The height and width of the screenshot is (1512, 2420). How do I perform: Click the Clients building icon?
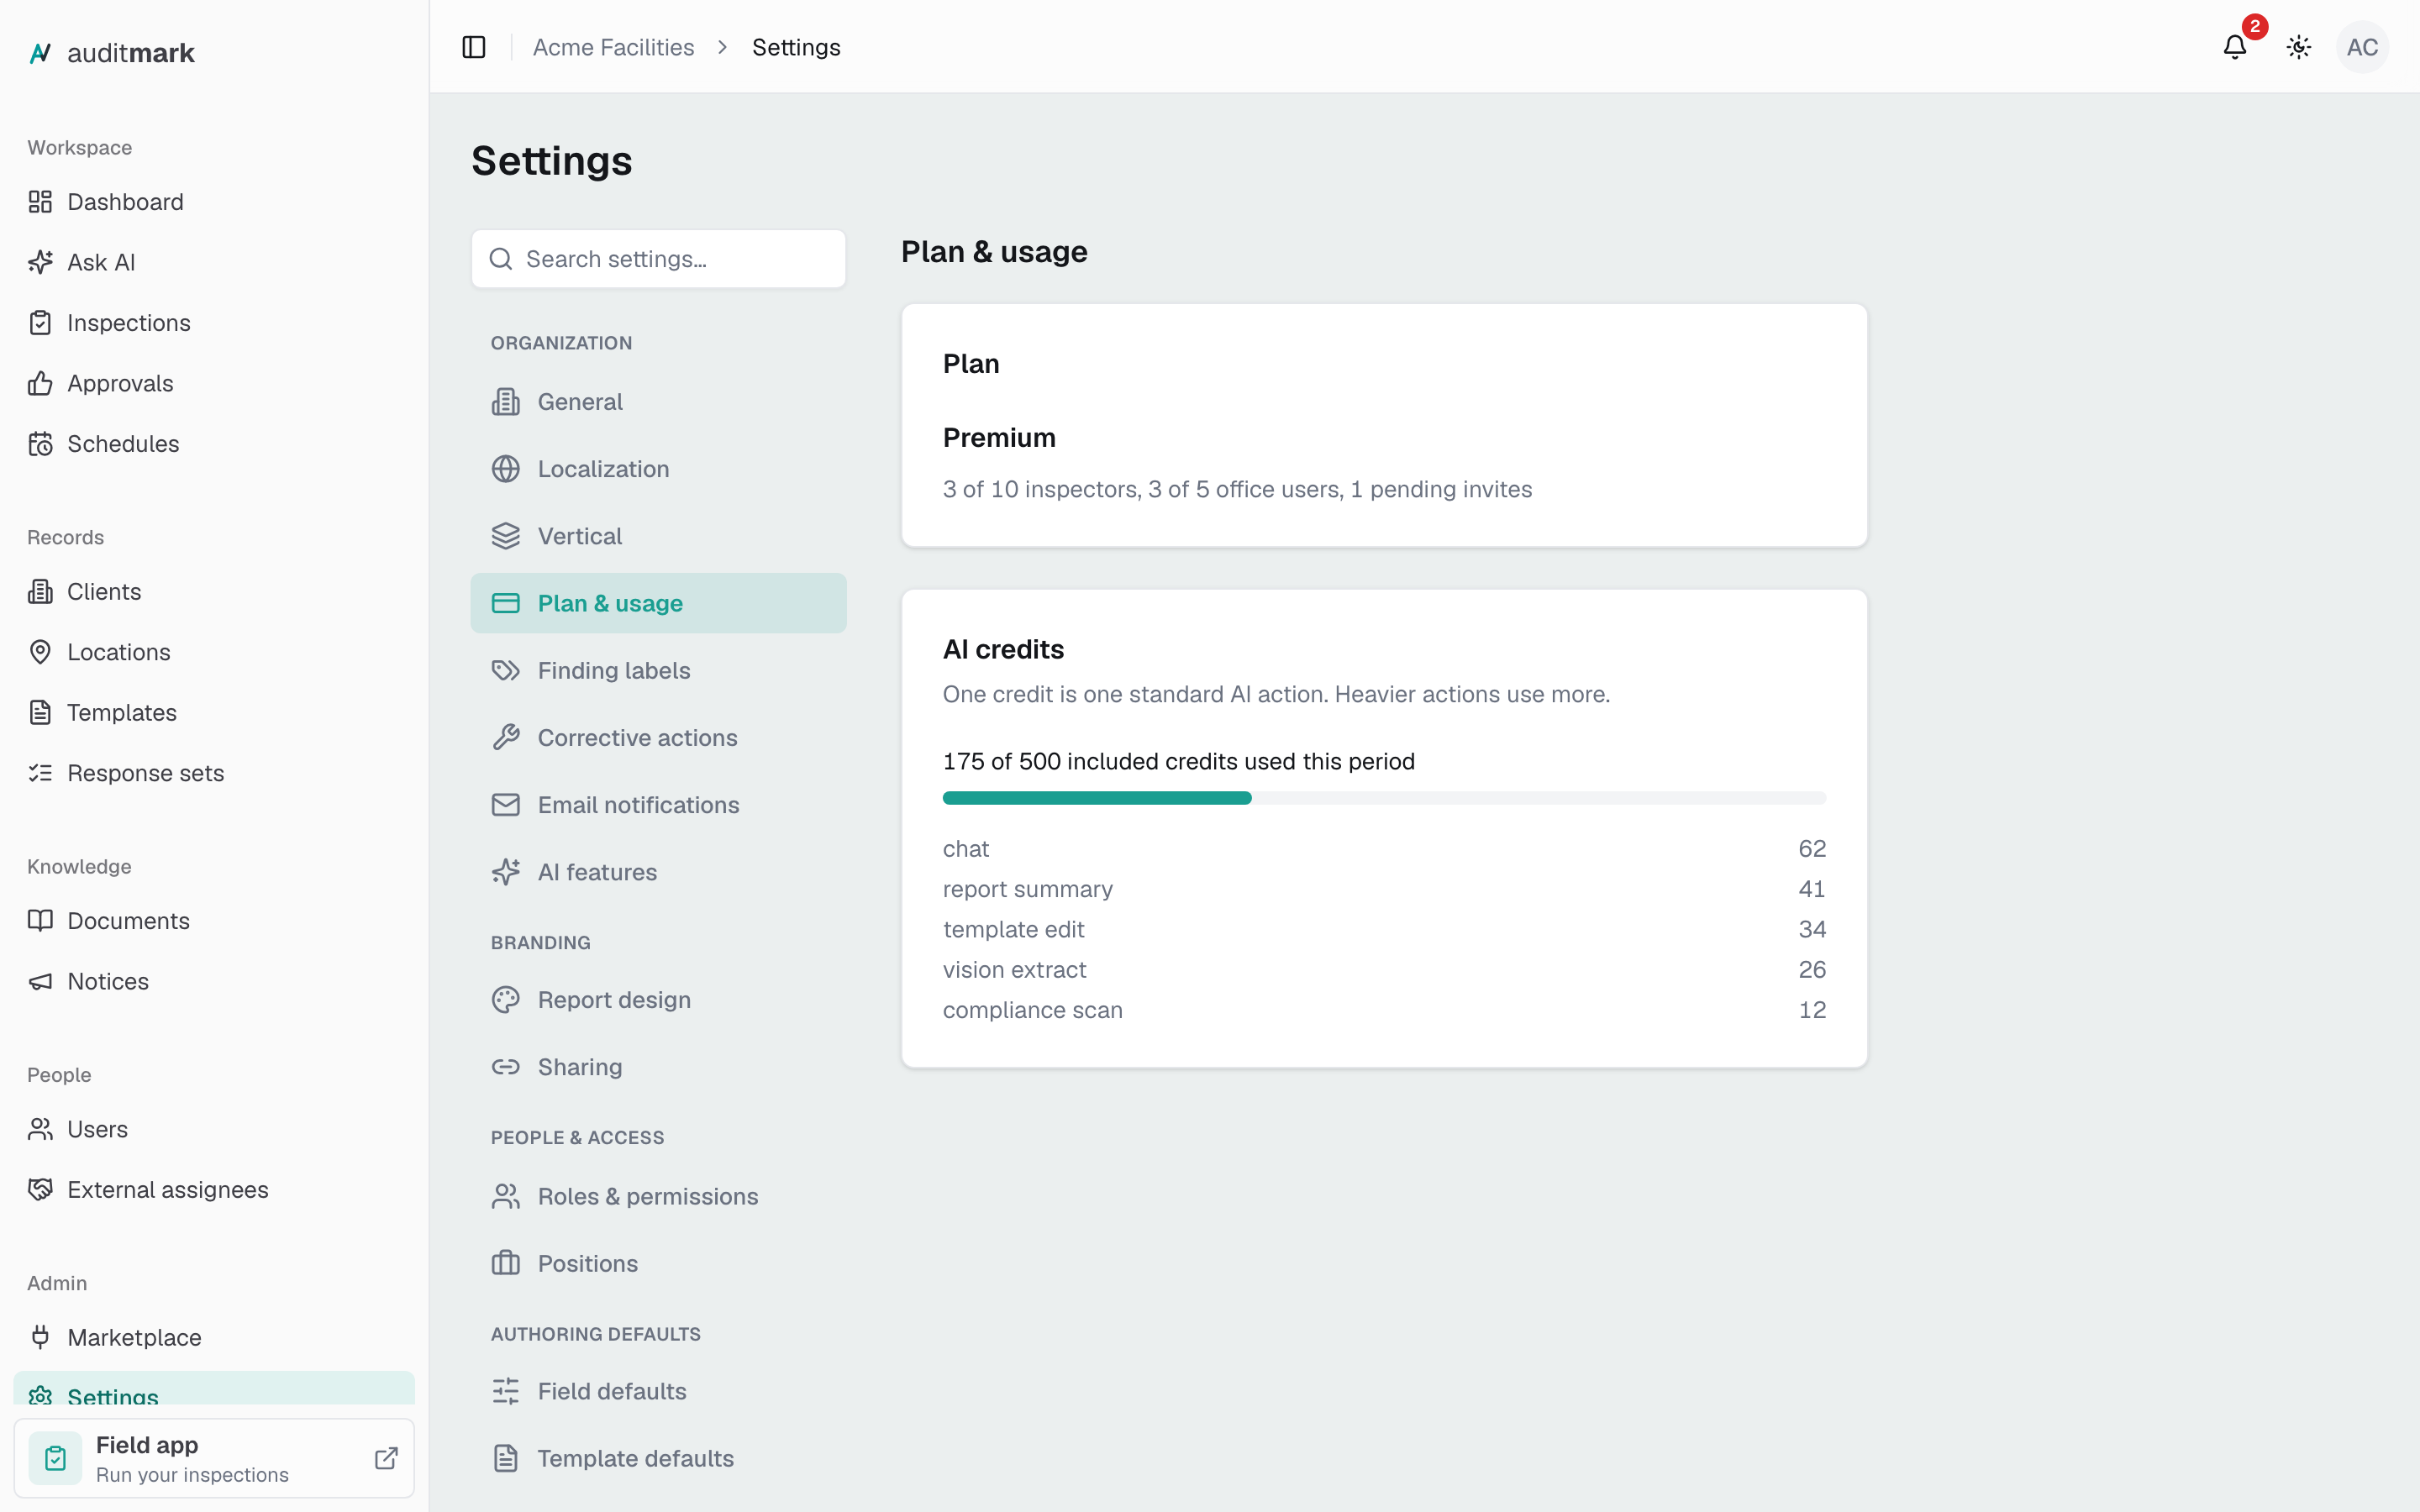coord(40,592)
